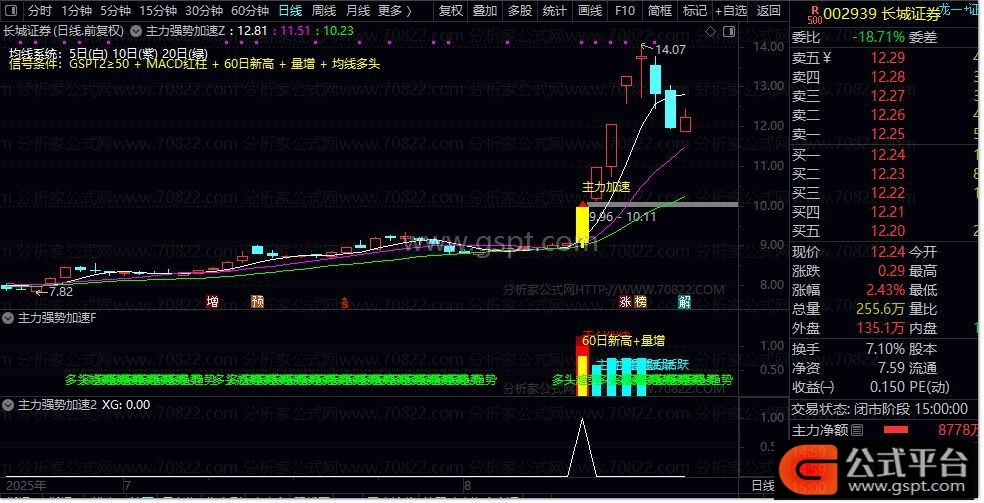Click the 解 event marker
Image resolution: width=984 pixels, height=503 pixels.
[684, 302]
